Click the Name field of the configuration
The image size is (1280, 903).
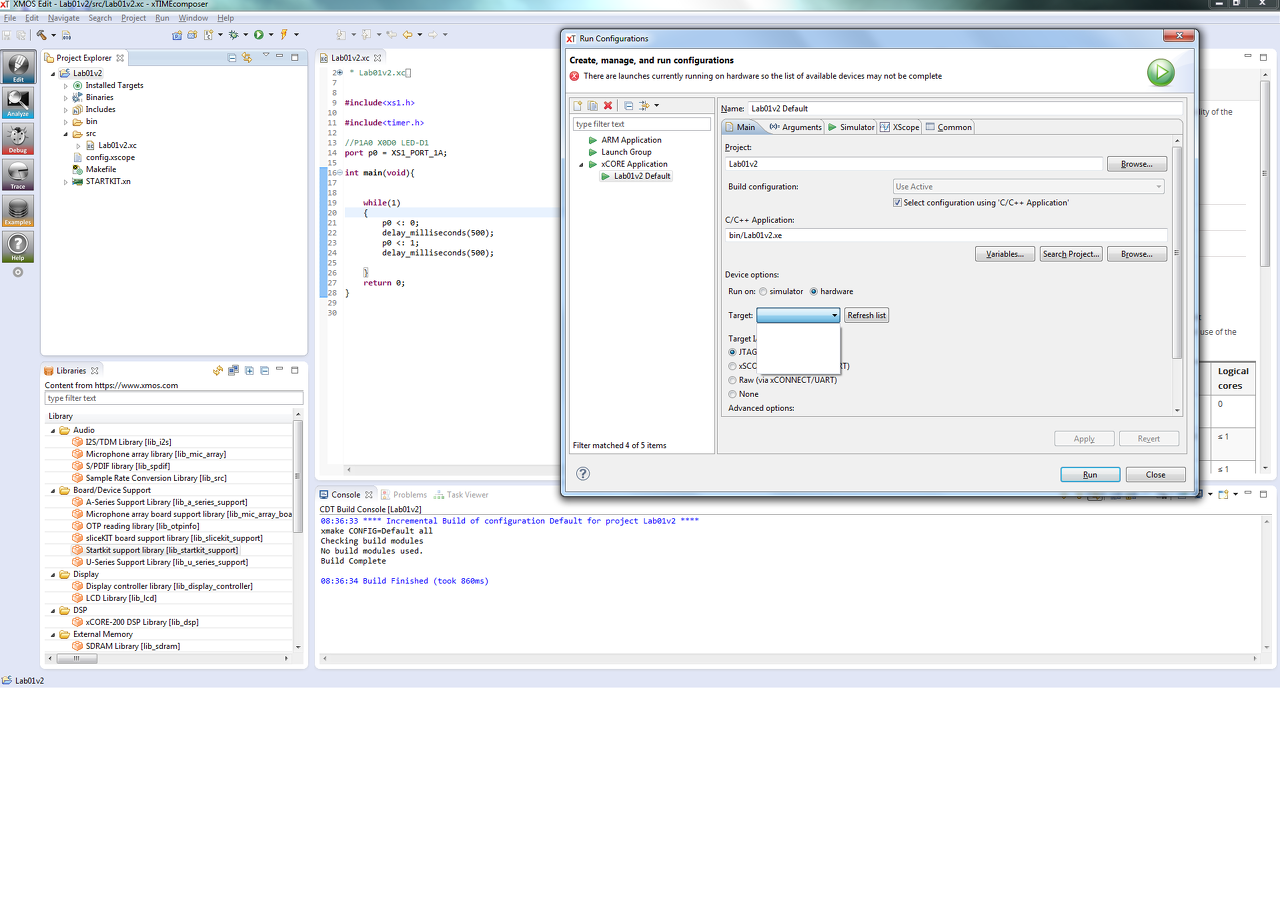pyautogui.click(x=965, y=108)
